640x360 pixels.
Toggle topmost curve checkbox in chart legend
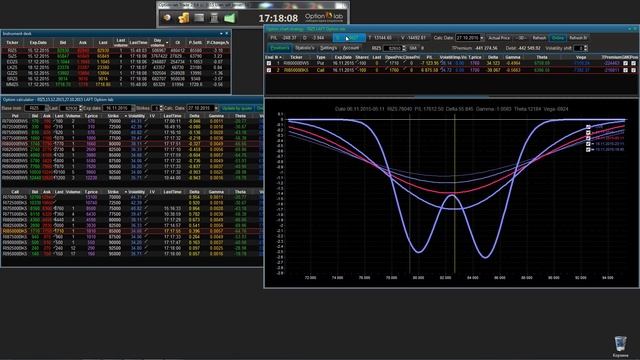(x=588, y=127)
